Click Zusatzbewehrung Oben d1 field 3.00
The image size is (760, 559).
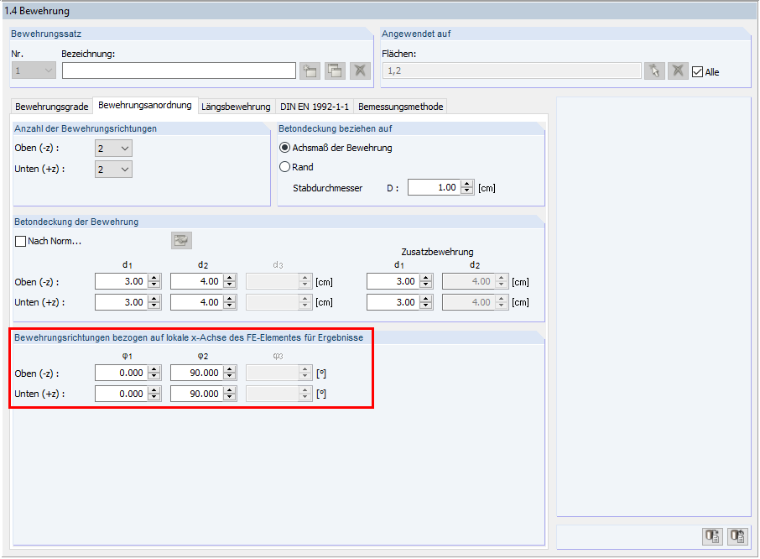click(393, 282)
